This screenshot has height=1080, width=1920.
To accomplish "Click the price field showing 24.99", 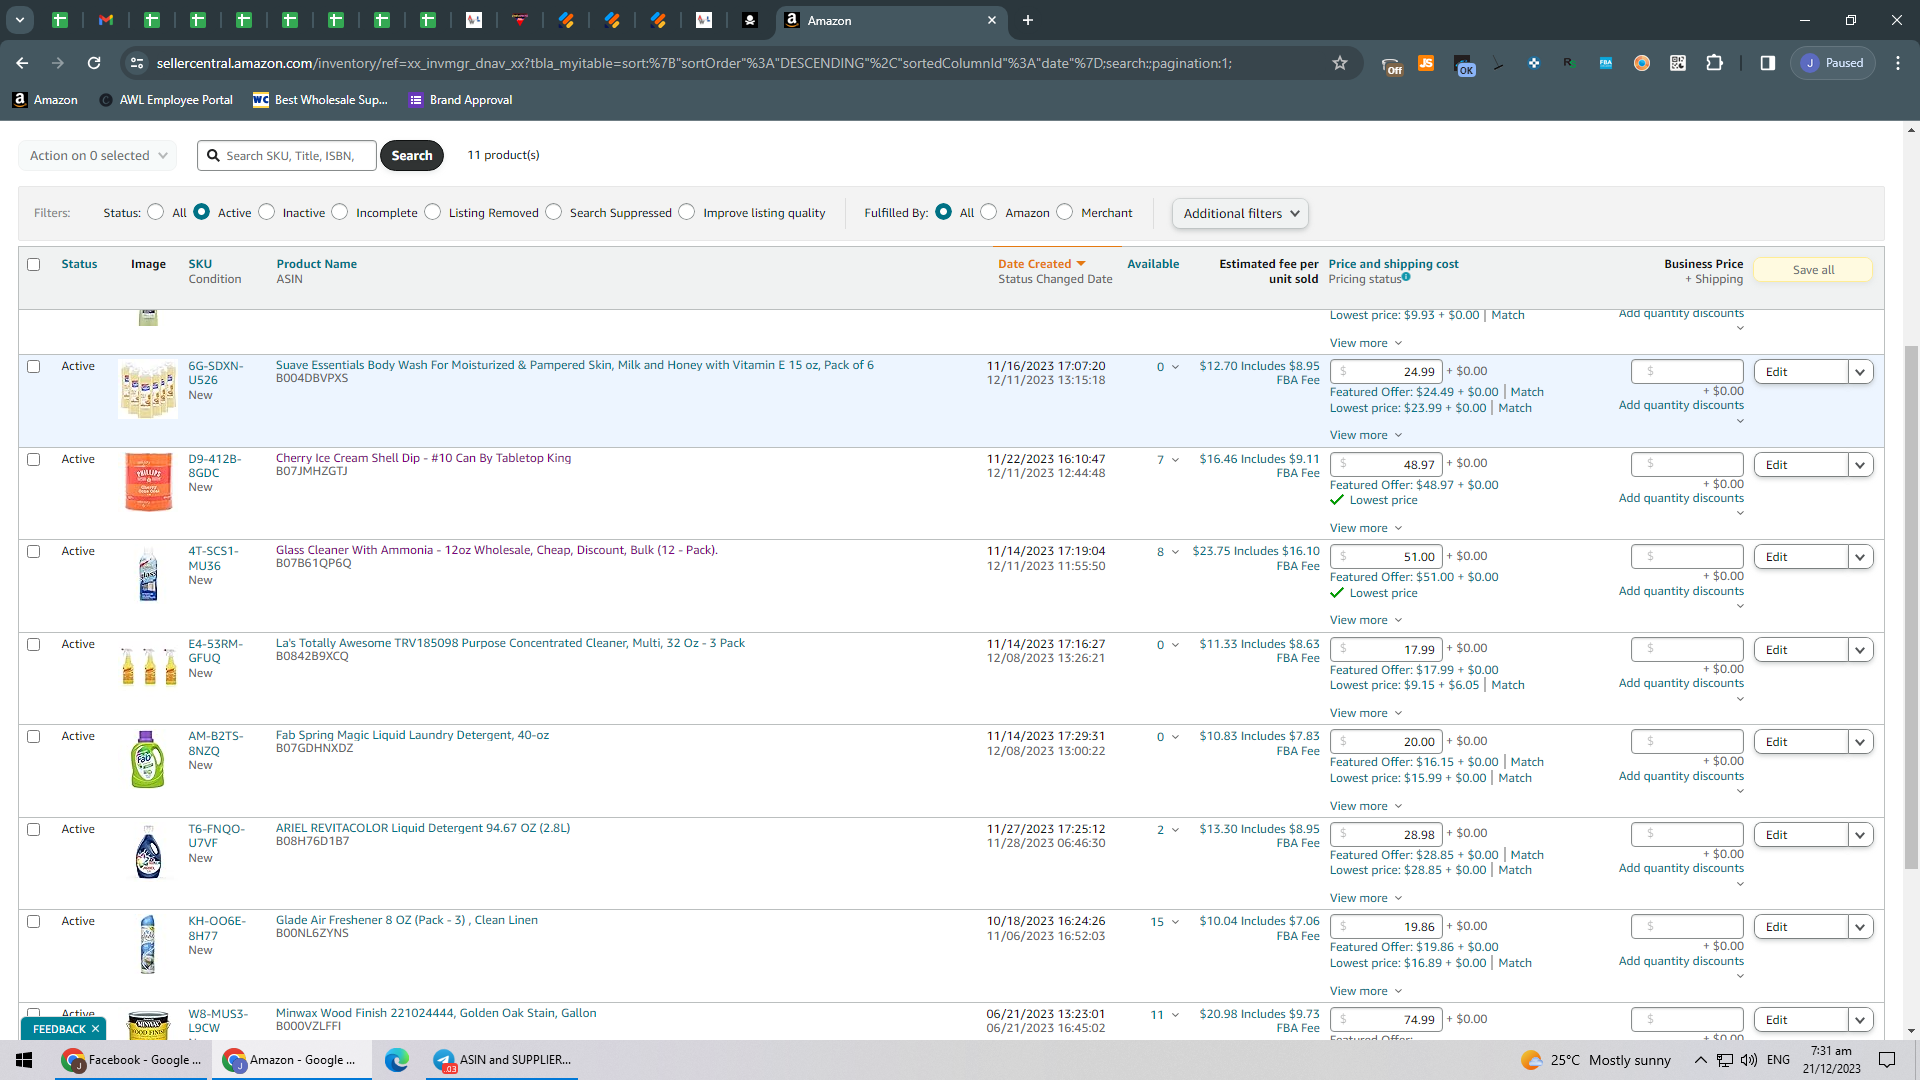I will 1386,372.
